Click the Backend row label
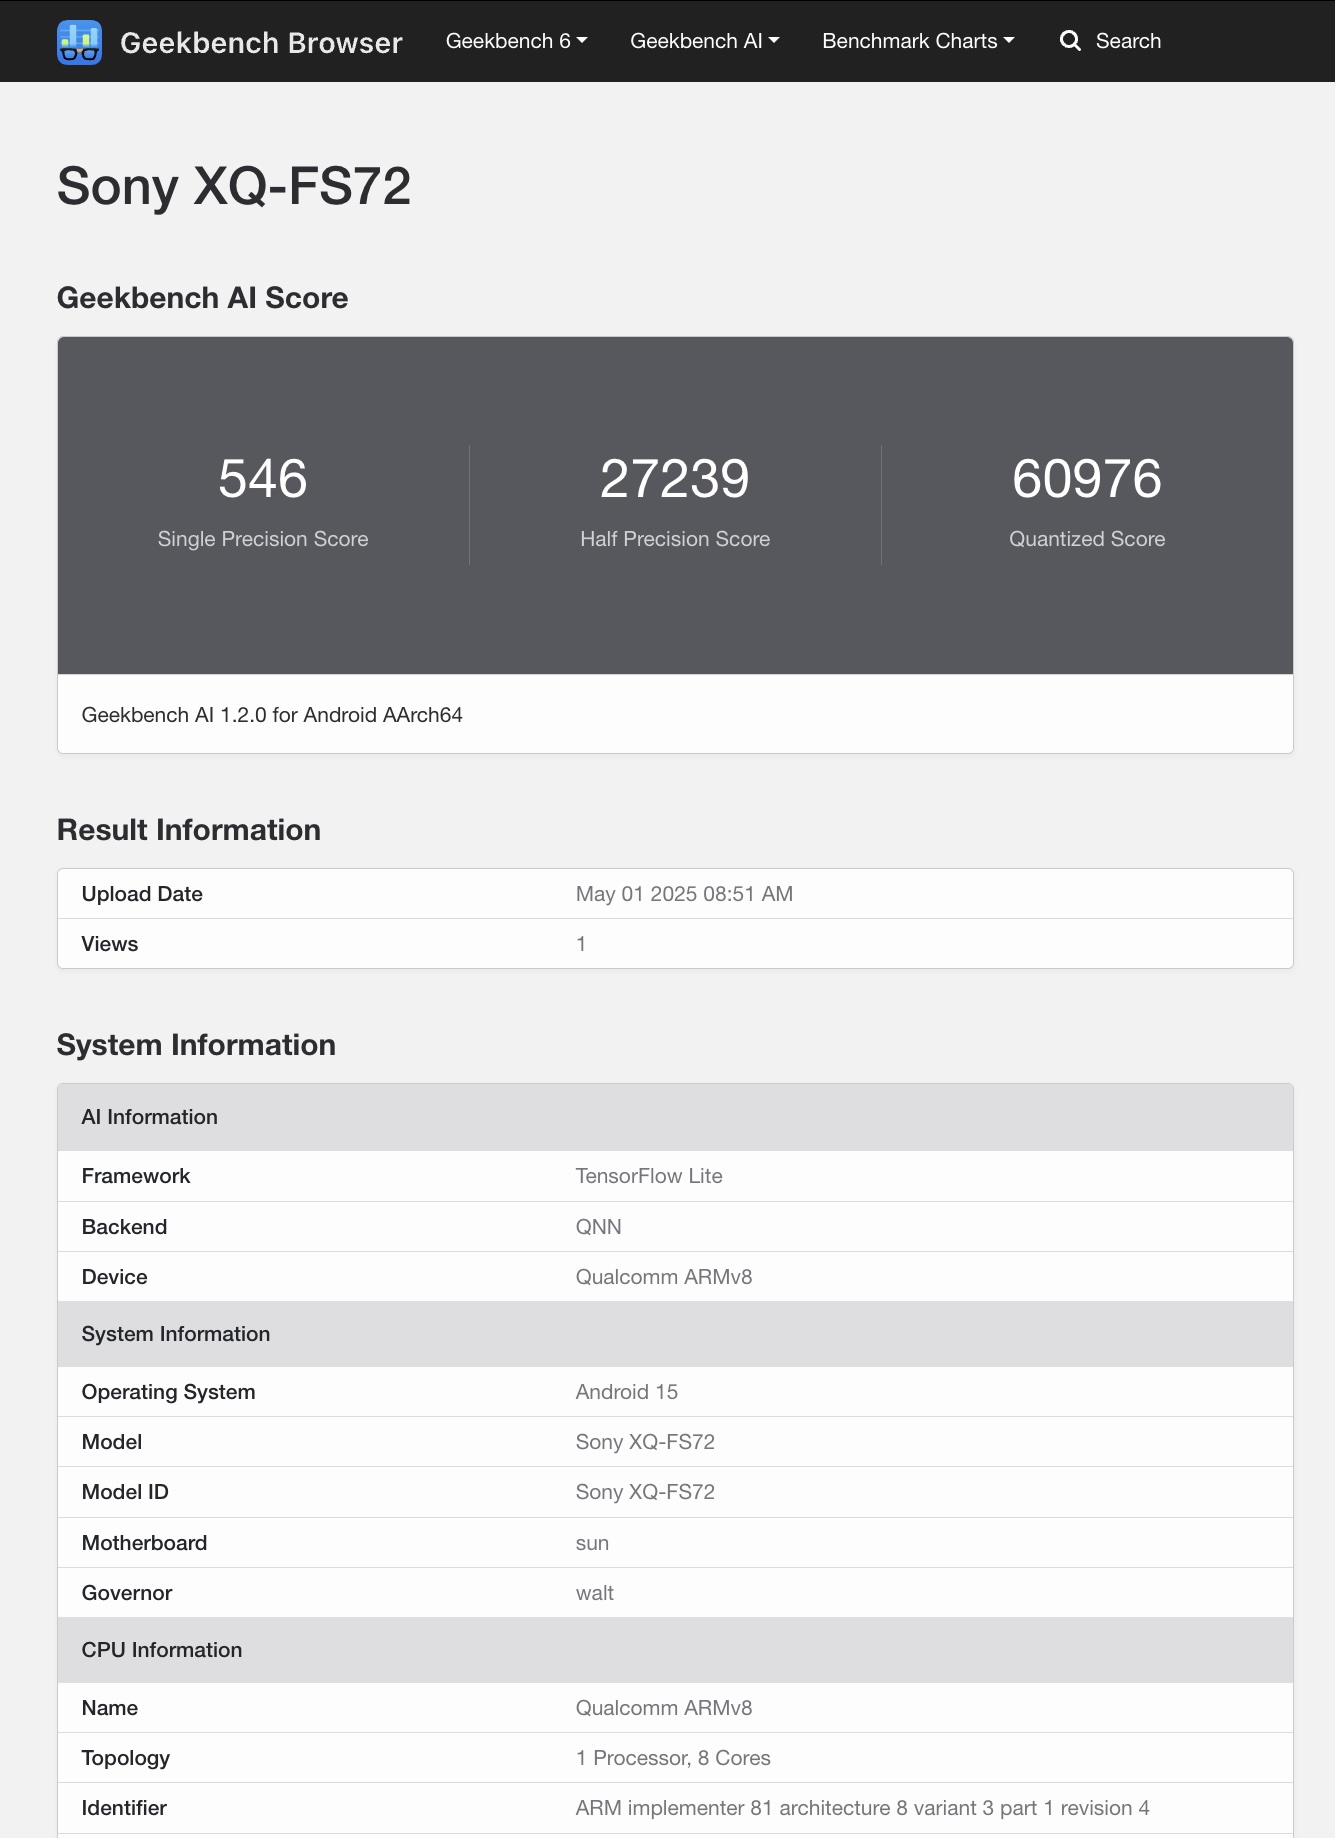The width and height of the screenshot is (1335, 1838). [125, 1227]
